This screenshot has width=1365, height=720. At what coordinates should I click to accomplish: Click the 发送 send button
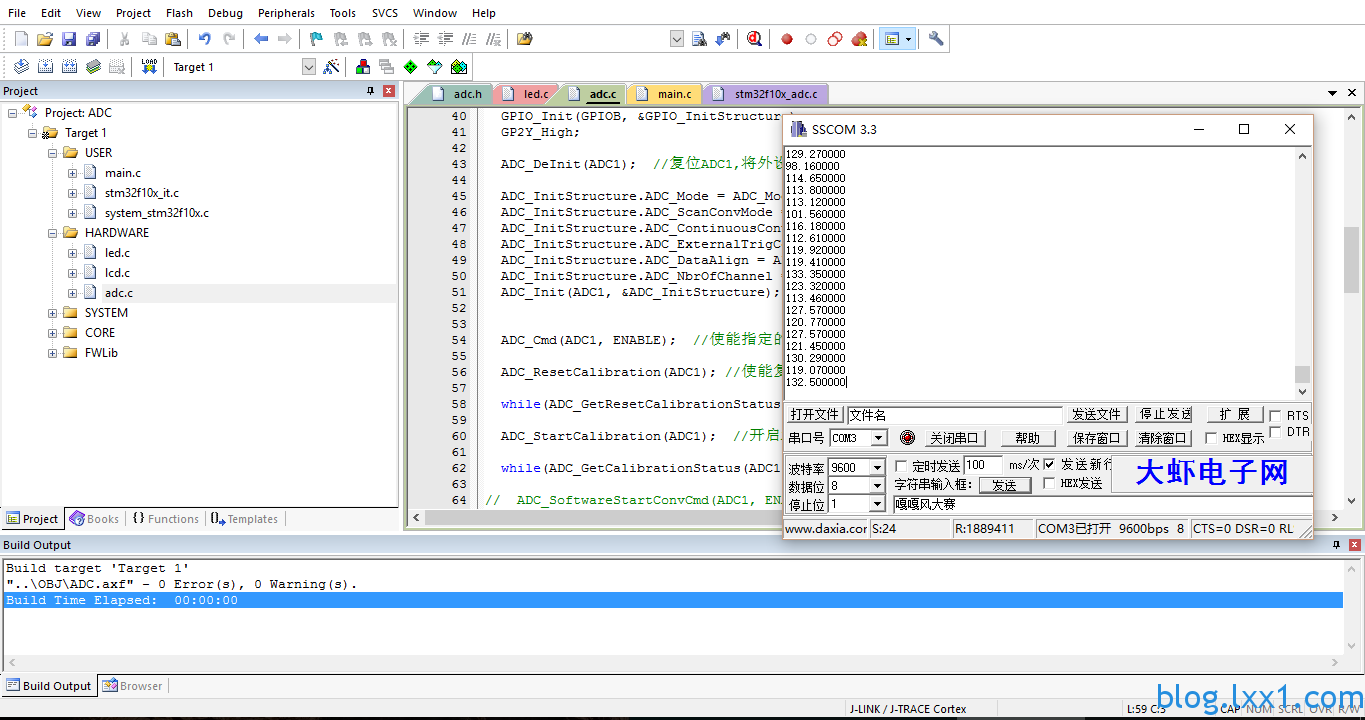coord(1004,485)
